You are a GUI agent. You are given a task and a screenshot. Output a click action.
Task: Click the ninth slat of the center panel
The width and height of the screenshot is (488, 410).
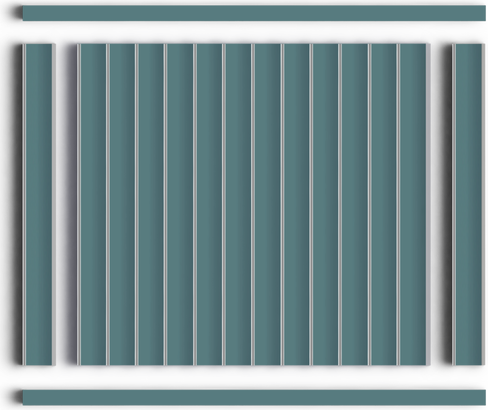coord(325,204)
